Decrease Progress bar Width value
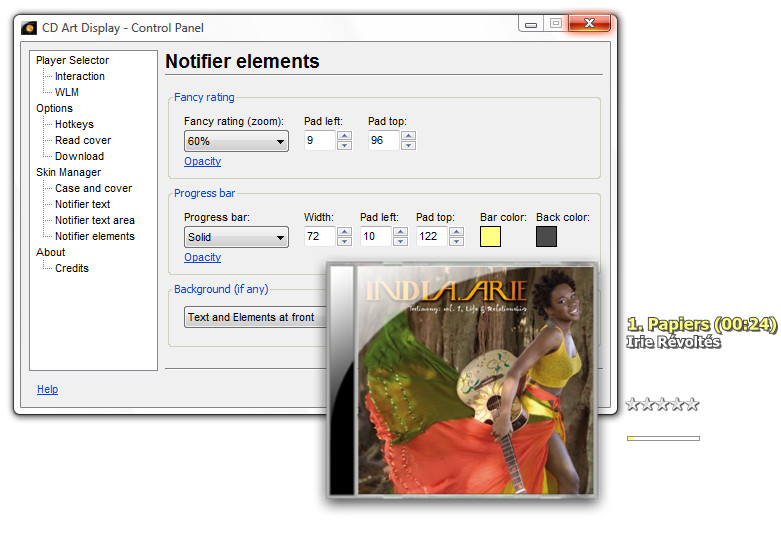This screenshot has height=543, width=781. (344, 242)
